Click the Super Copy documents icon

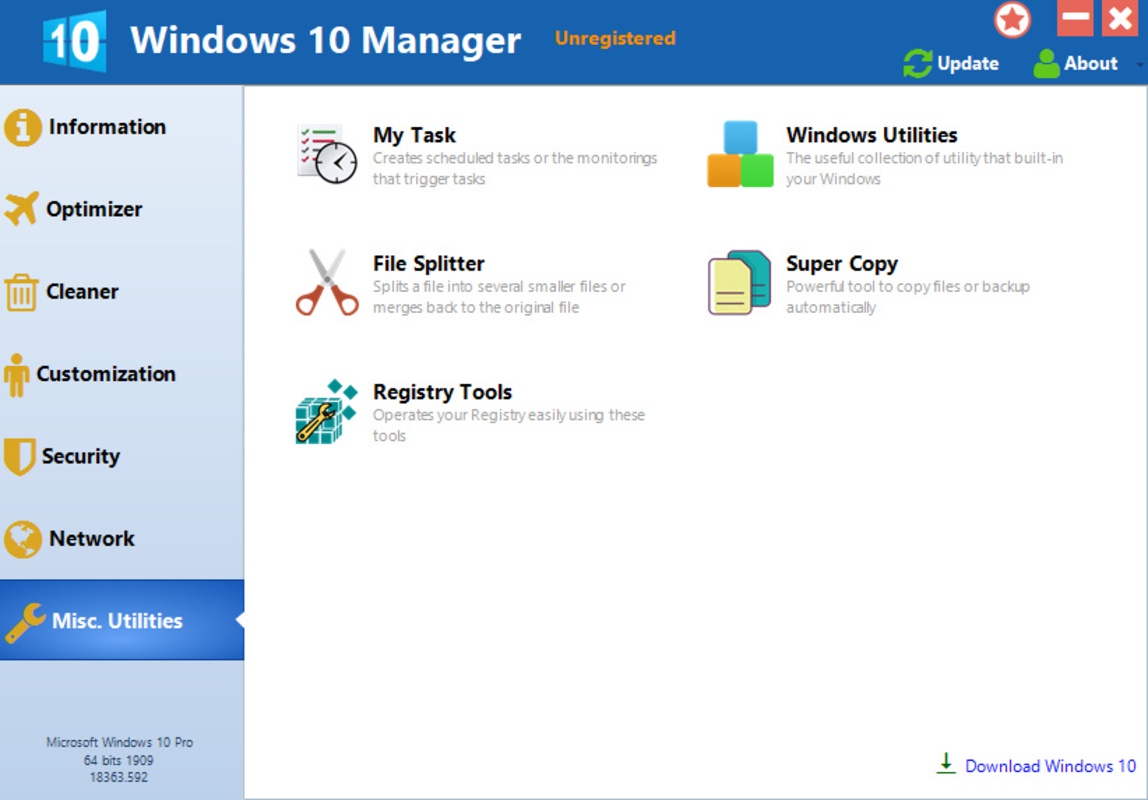(x=740, y=283)
